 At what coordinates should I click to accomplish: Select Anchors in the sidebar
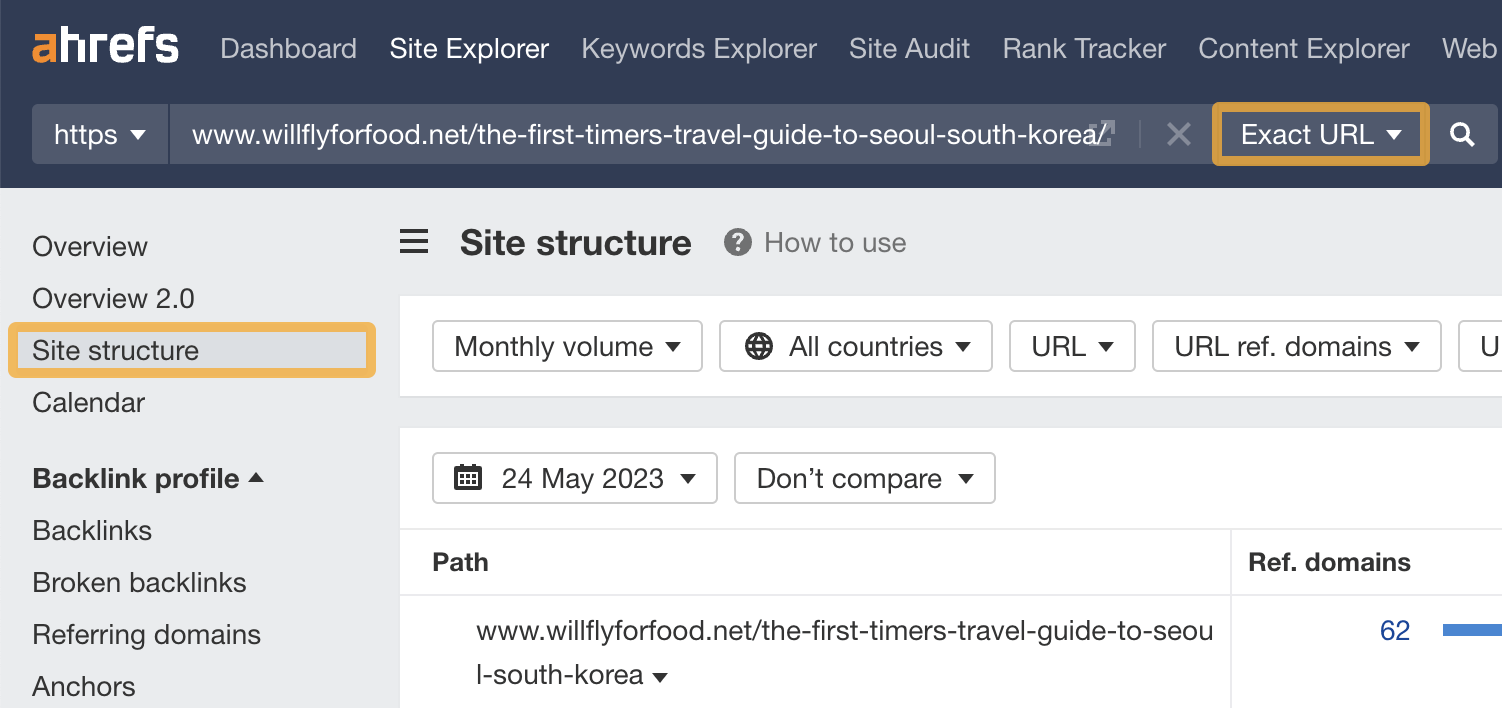coord(83,686)
